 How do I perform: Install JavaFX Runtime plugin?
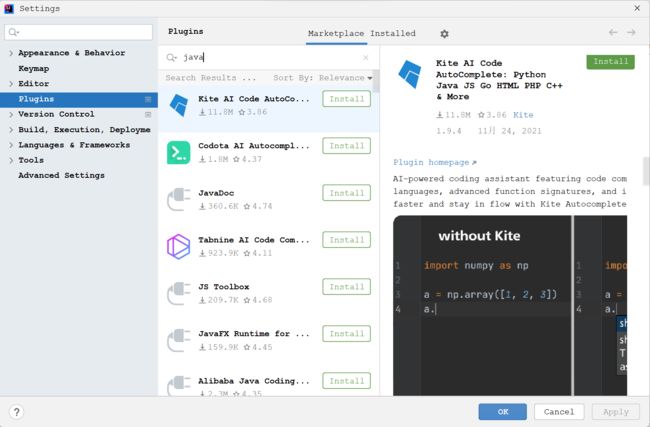[x=347, y=334]
